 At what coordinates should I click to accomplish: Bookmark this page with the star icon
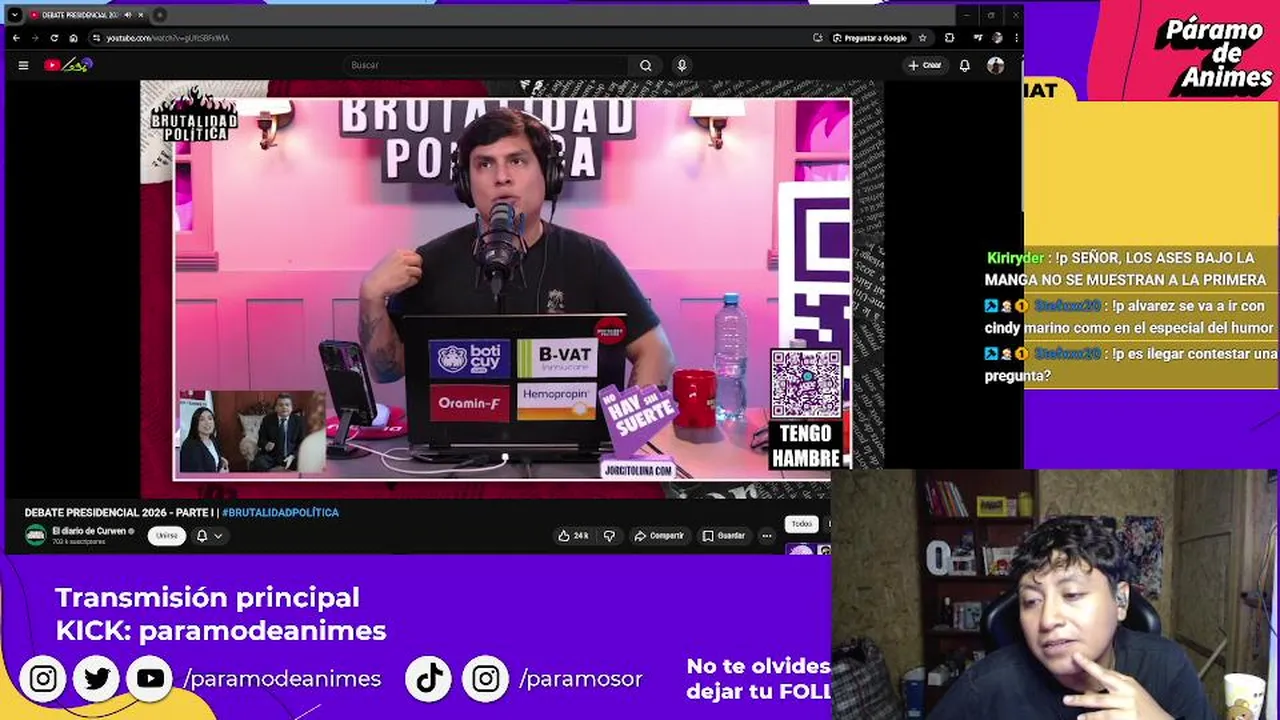(x=922, y=38)
